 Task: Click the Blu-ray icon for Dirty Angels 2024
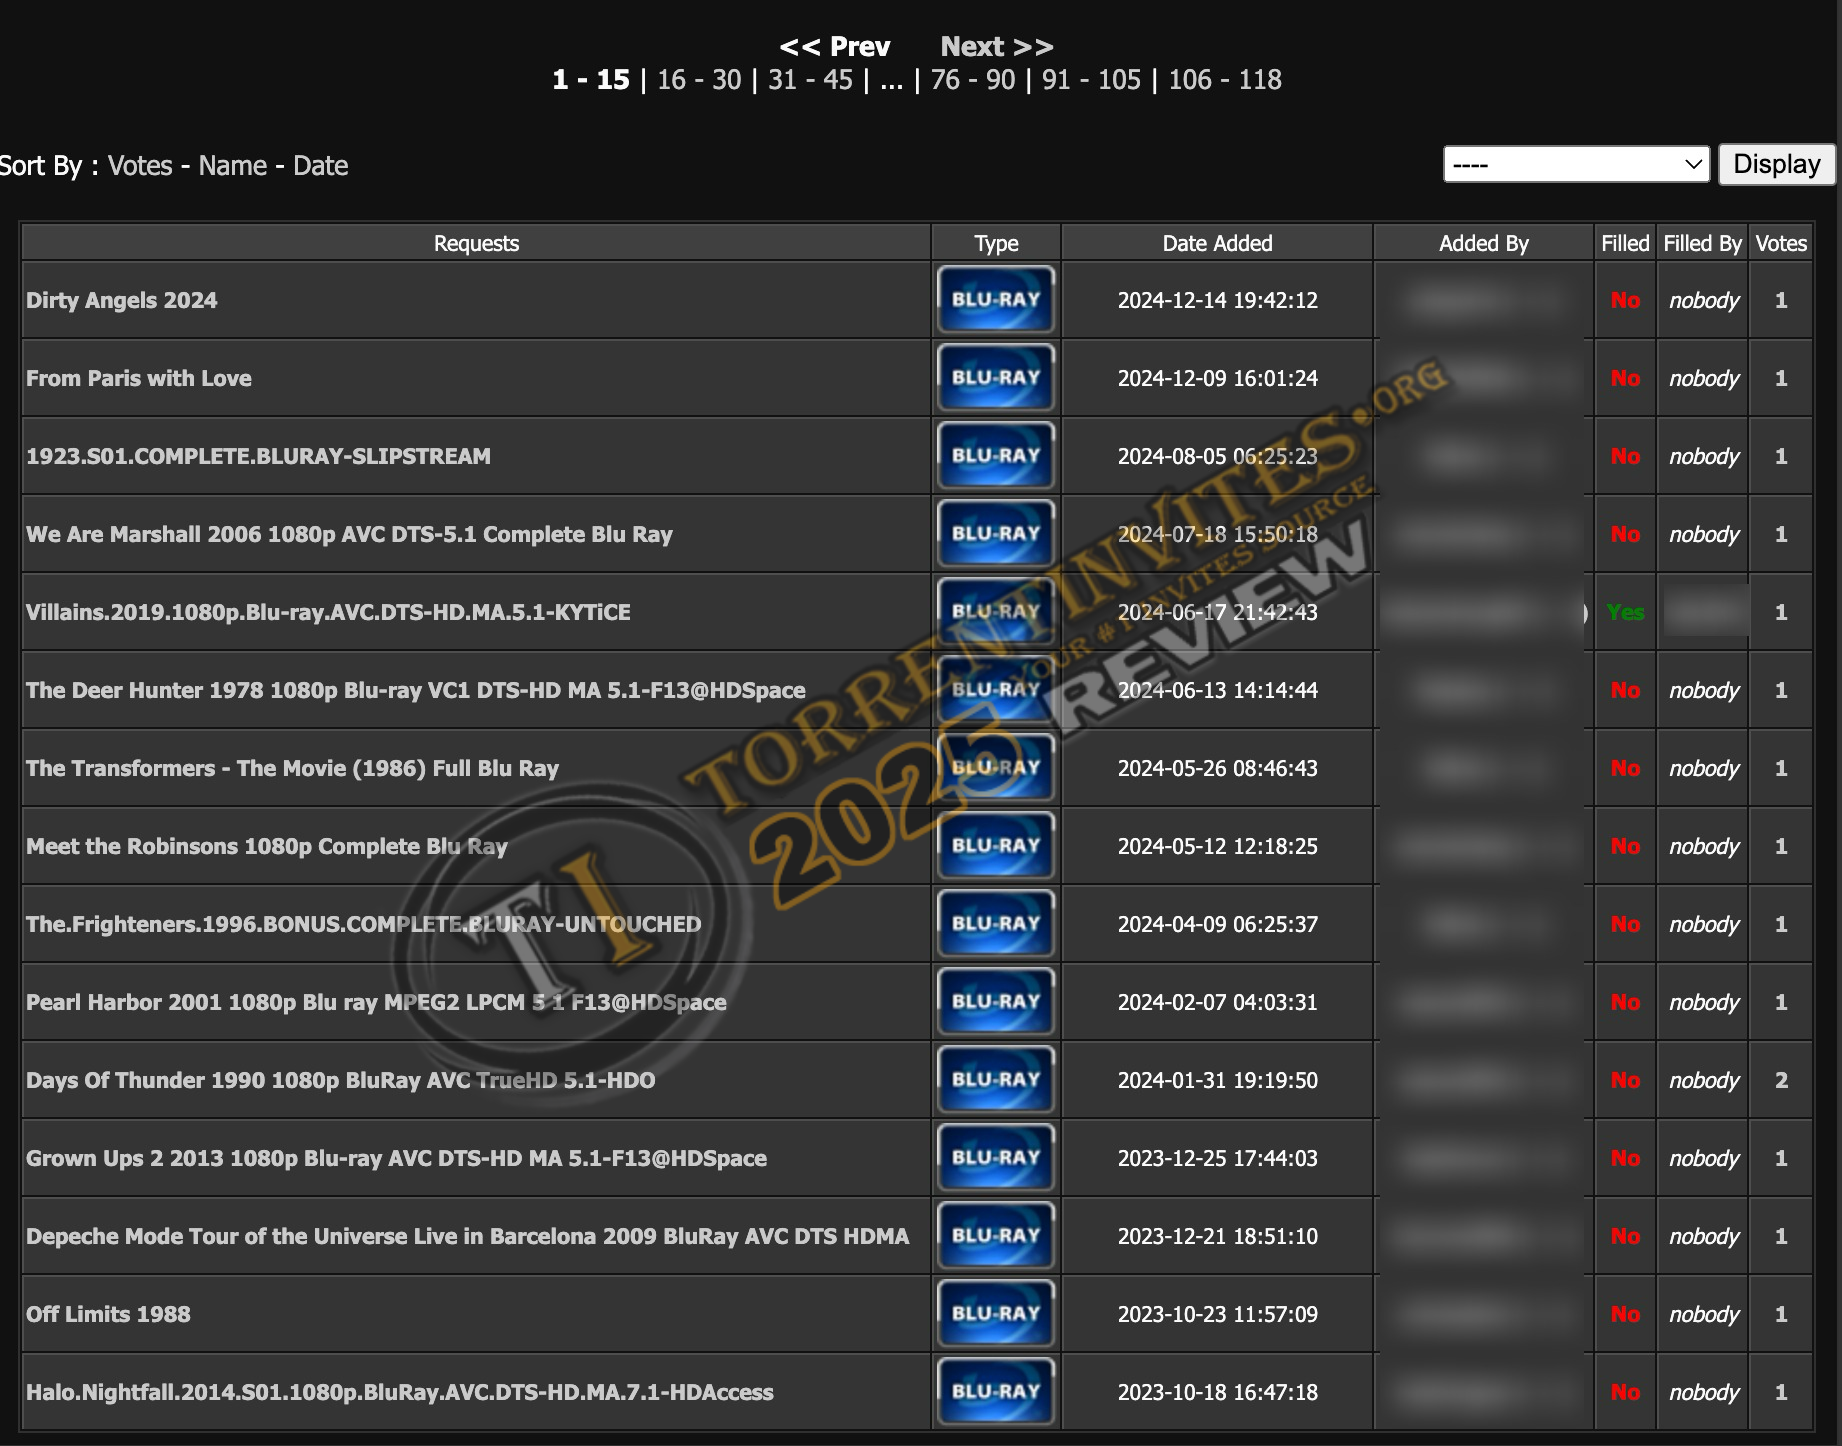[995, 300]
